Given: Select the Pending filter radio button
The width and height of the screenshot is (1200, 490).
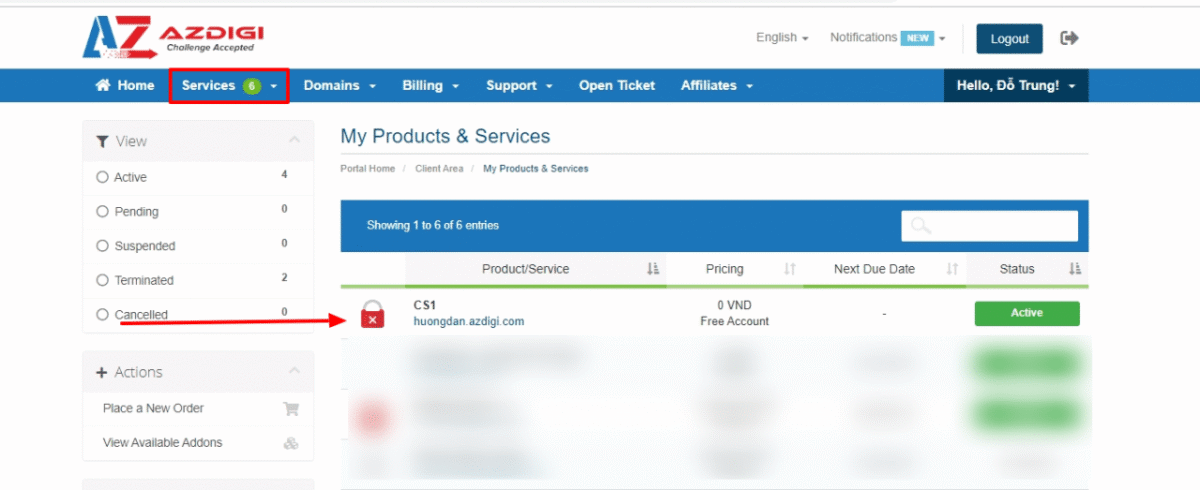Looking at the screenshot, I should 102,211.
